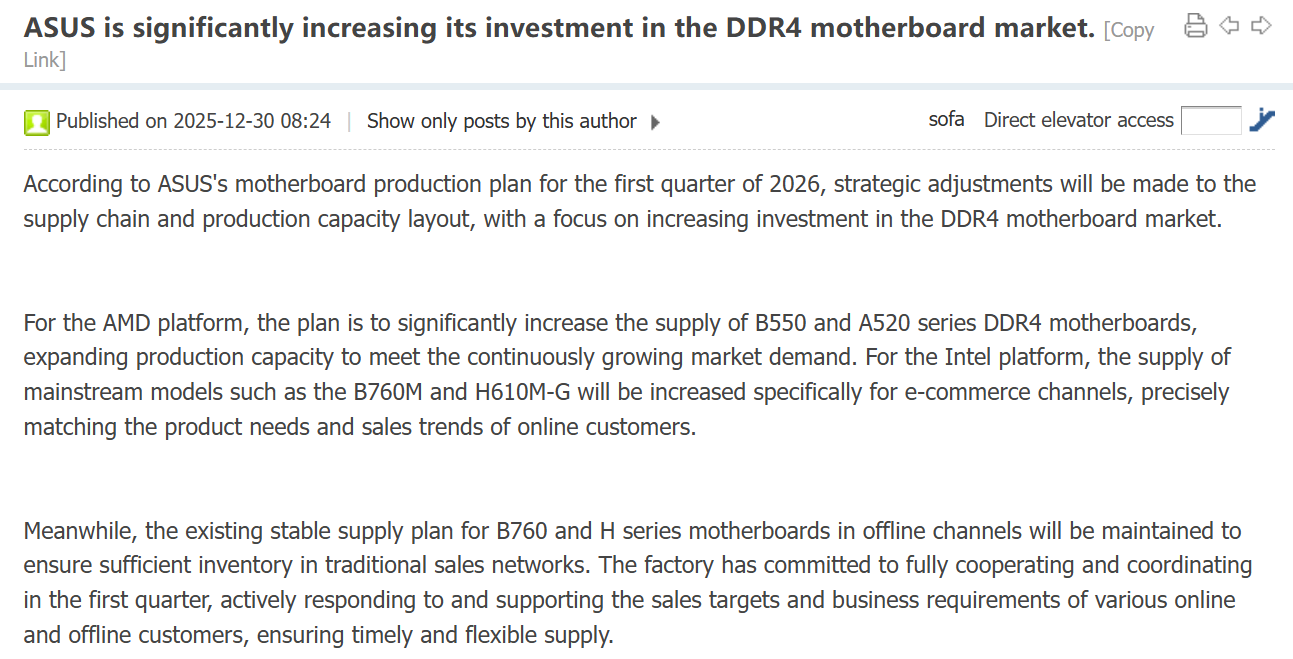Click the blue elevator jump icon
The image size is (1293, 659).
pyautogui.click(x=1262, y=120)
